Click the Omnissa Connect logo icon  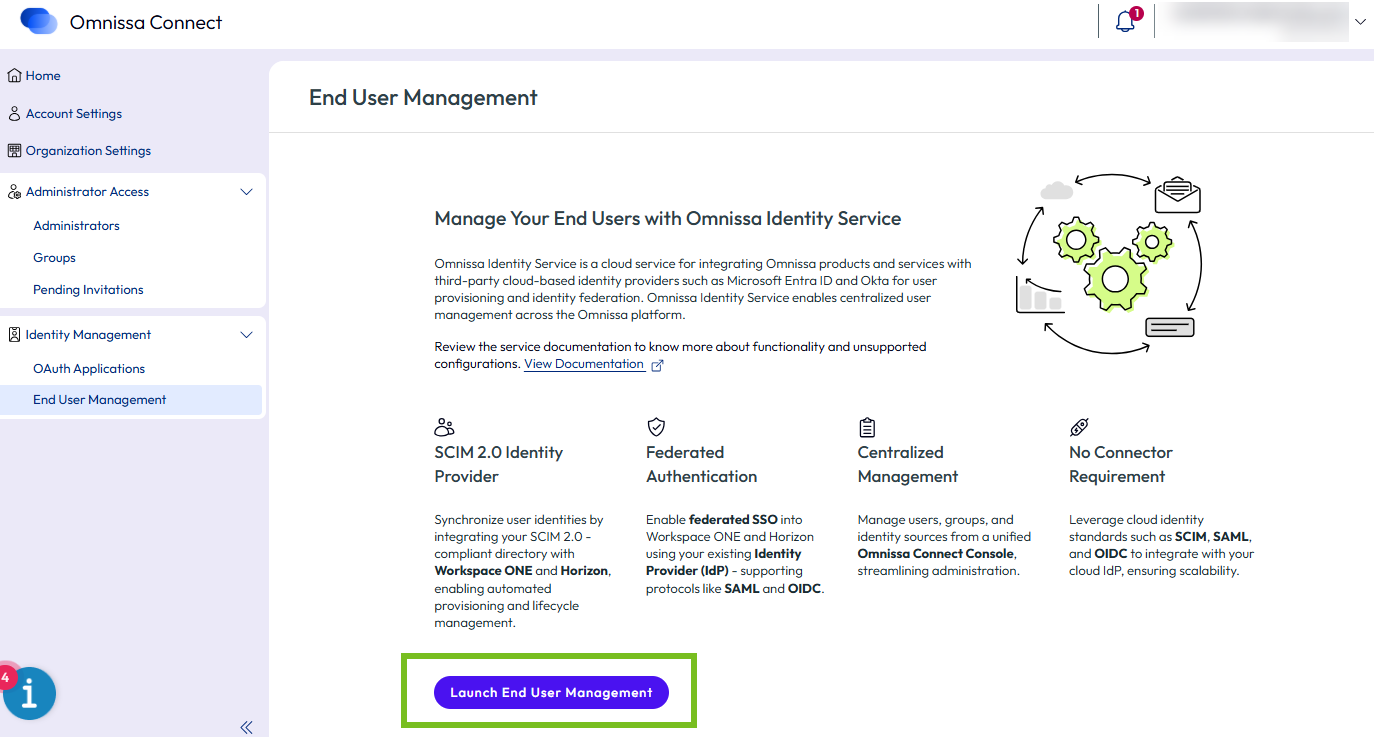click(40, 21)
